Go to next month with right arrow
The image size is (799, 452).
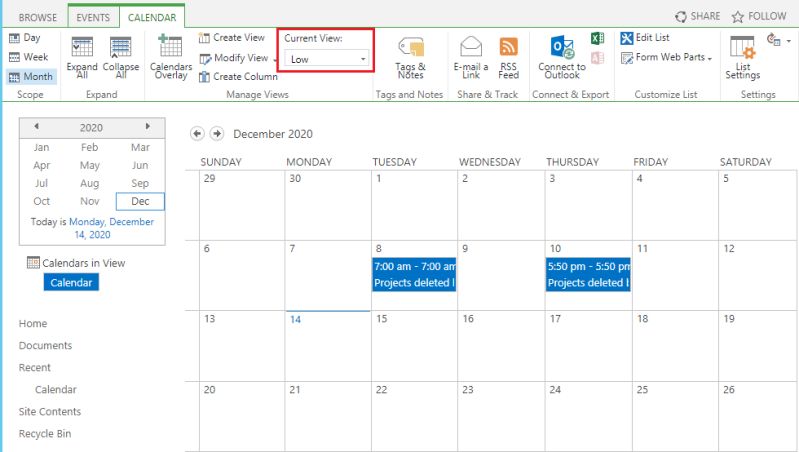(217, 134)
